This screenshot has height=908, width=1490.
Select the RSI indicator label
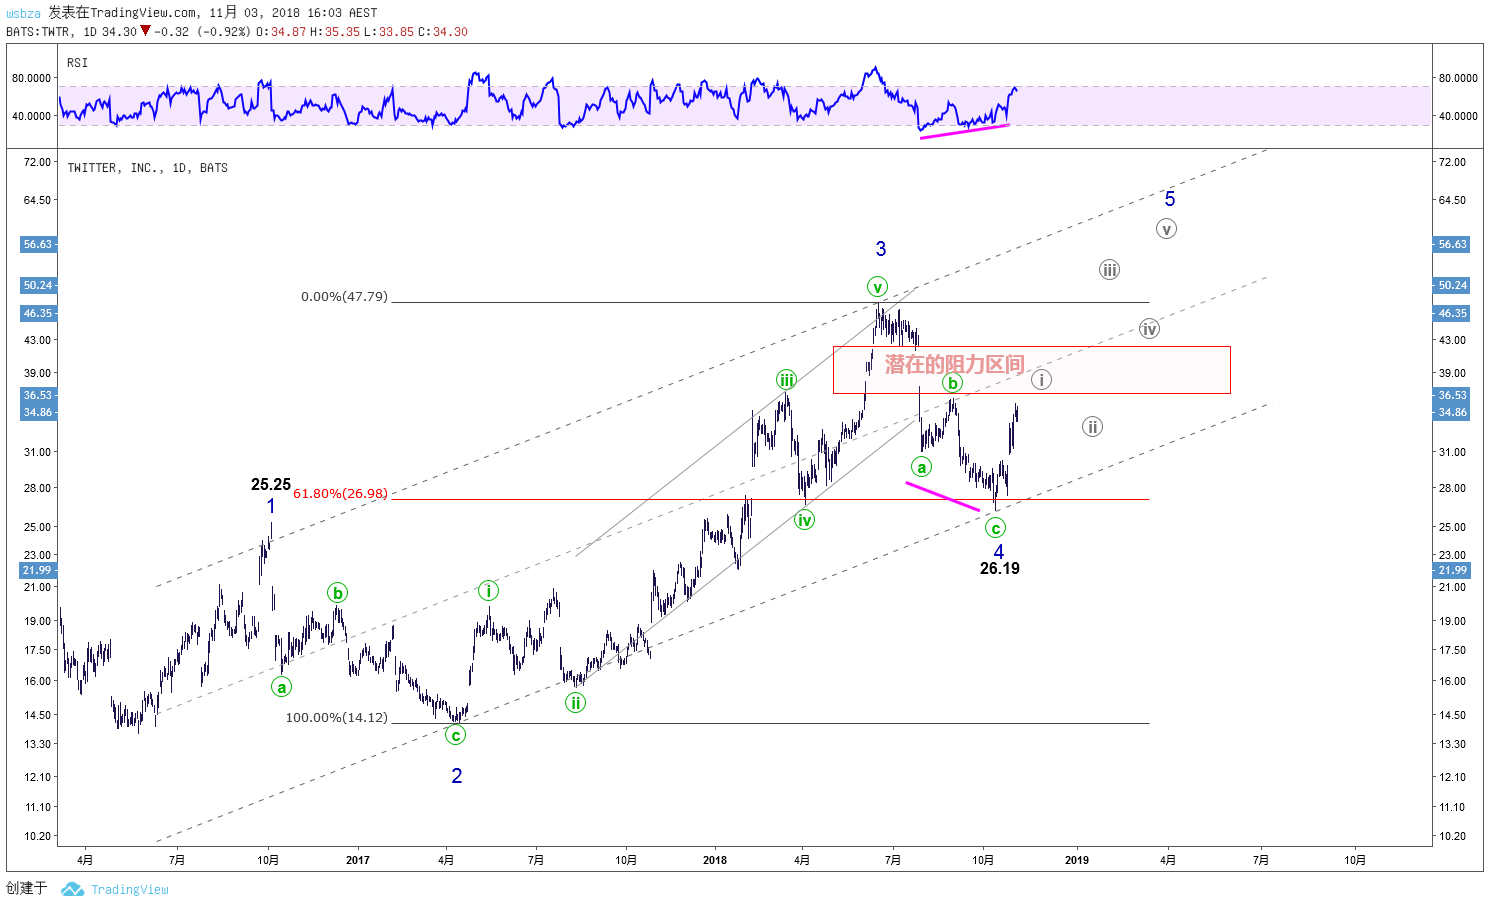click(x=77, y=63)
